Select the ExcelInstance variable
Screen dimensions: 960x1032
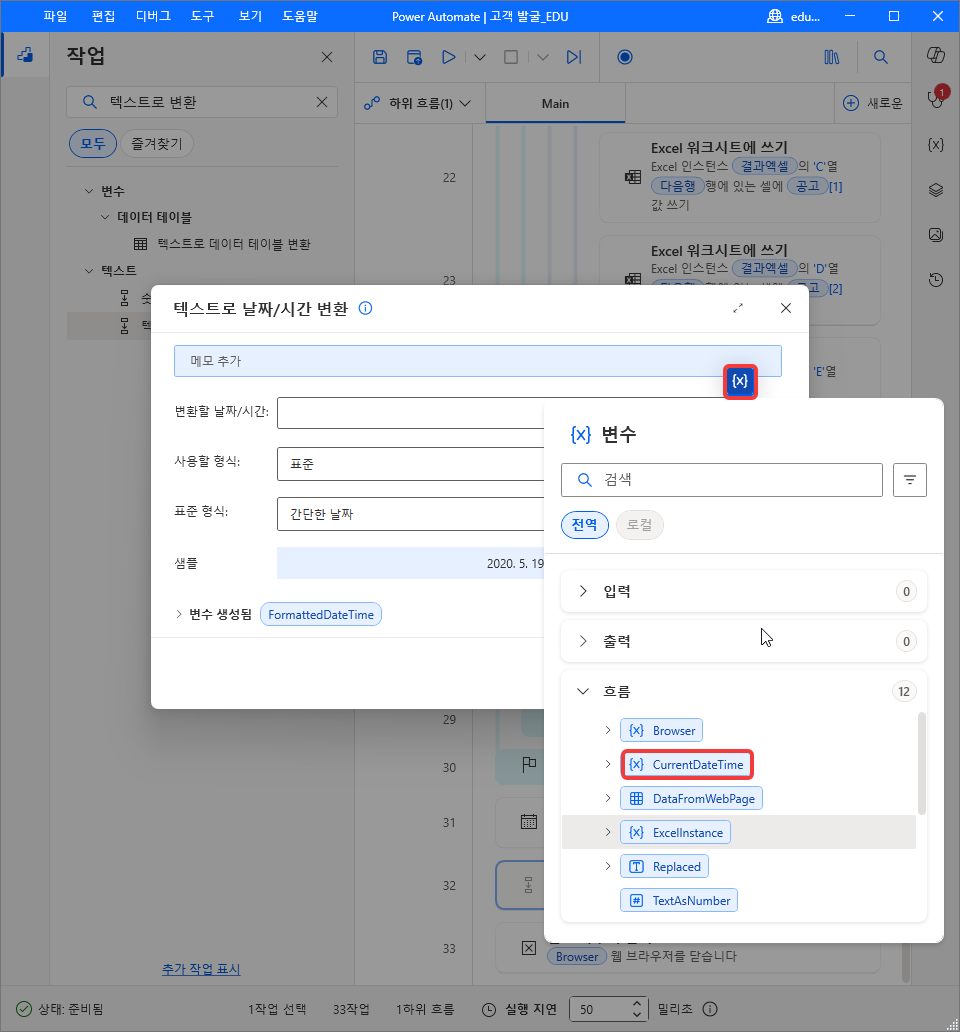coord(676,833)
